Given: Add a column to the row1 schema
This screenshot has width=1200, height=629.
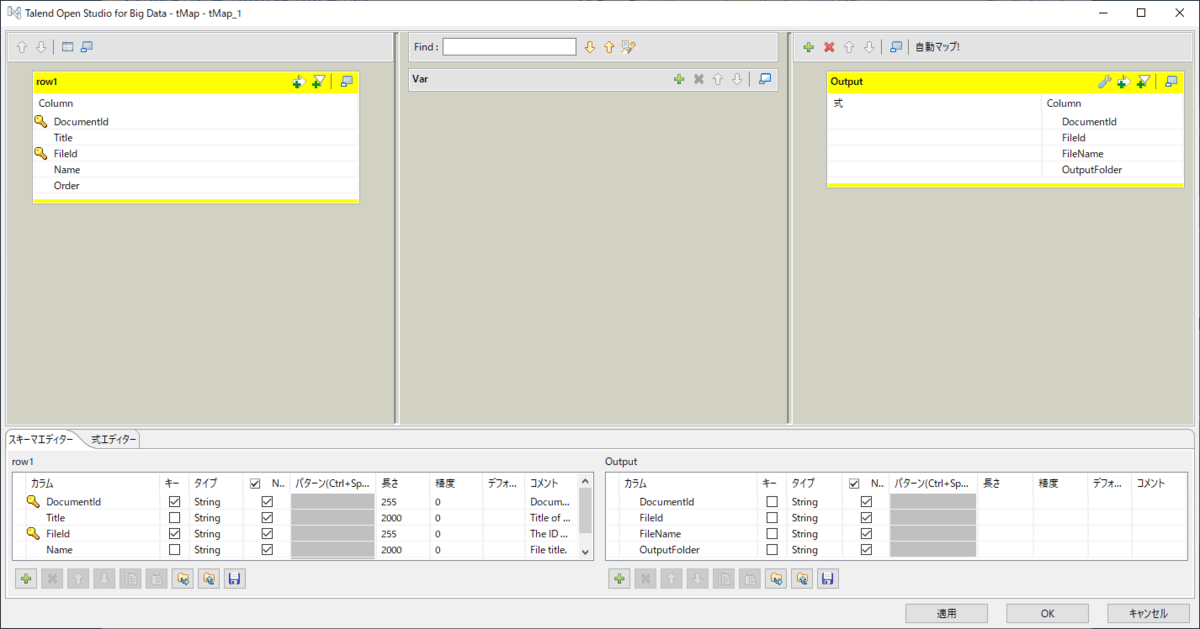Looking at the screenshot, I should click(x=27, y=578).
